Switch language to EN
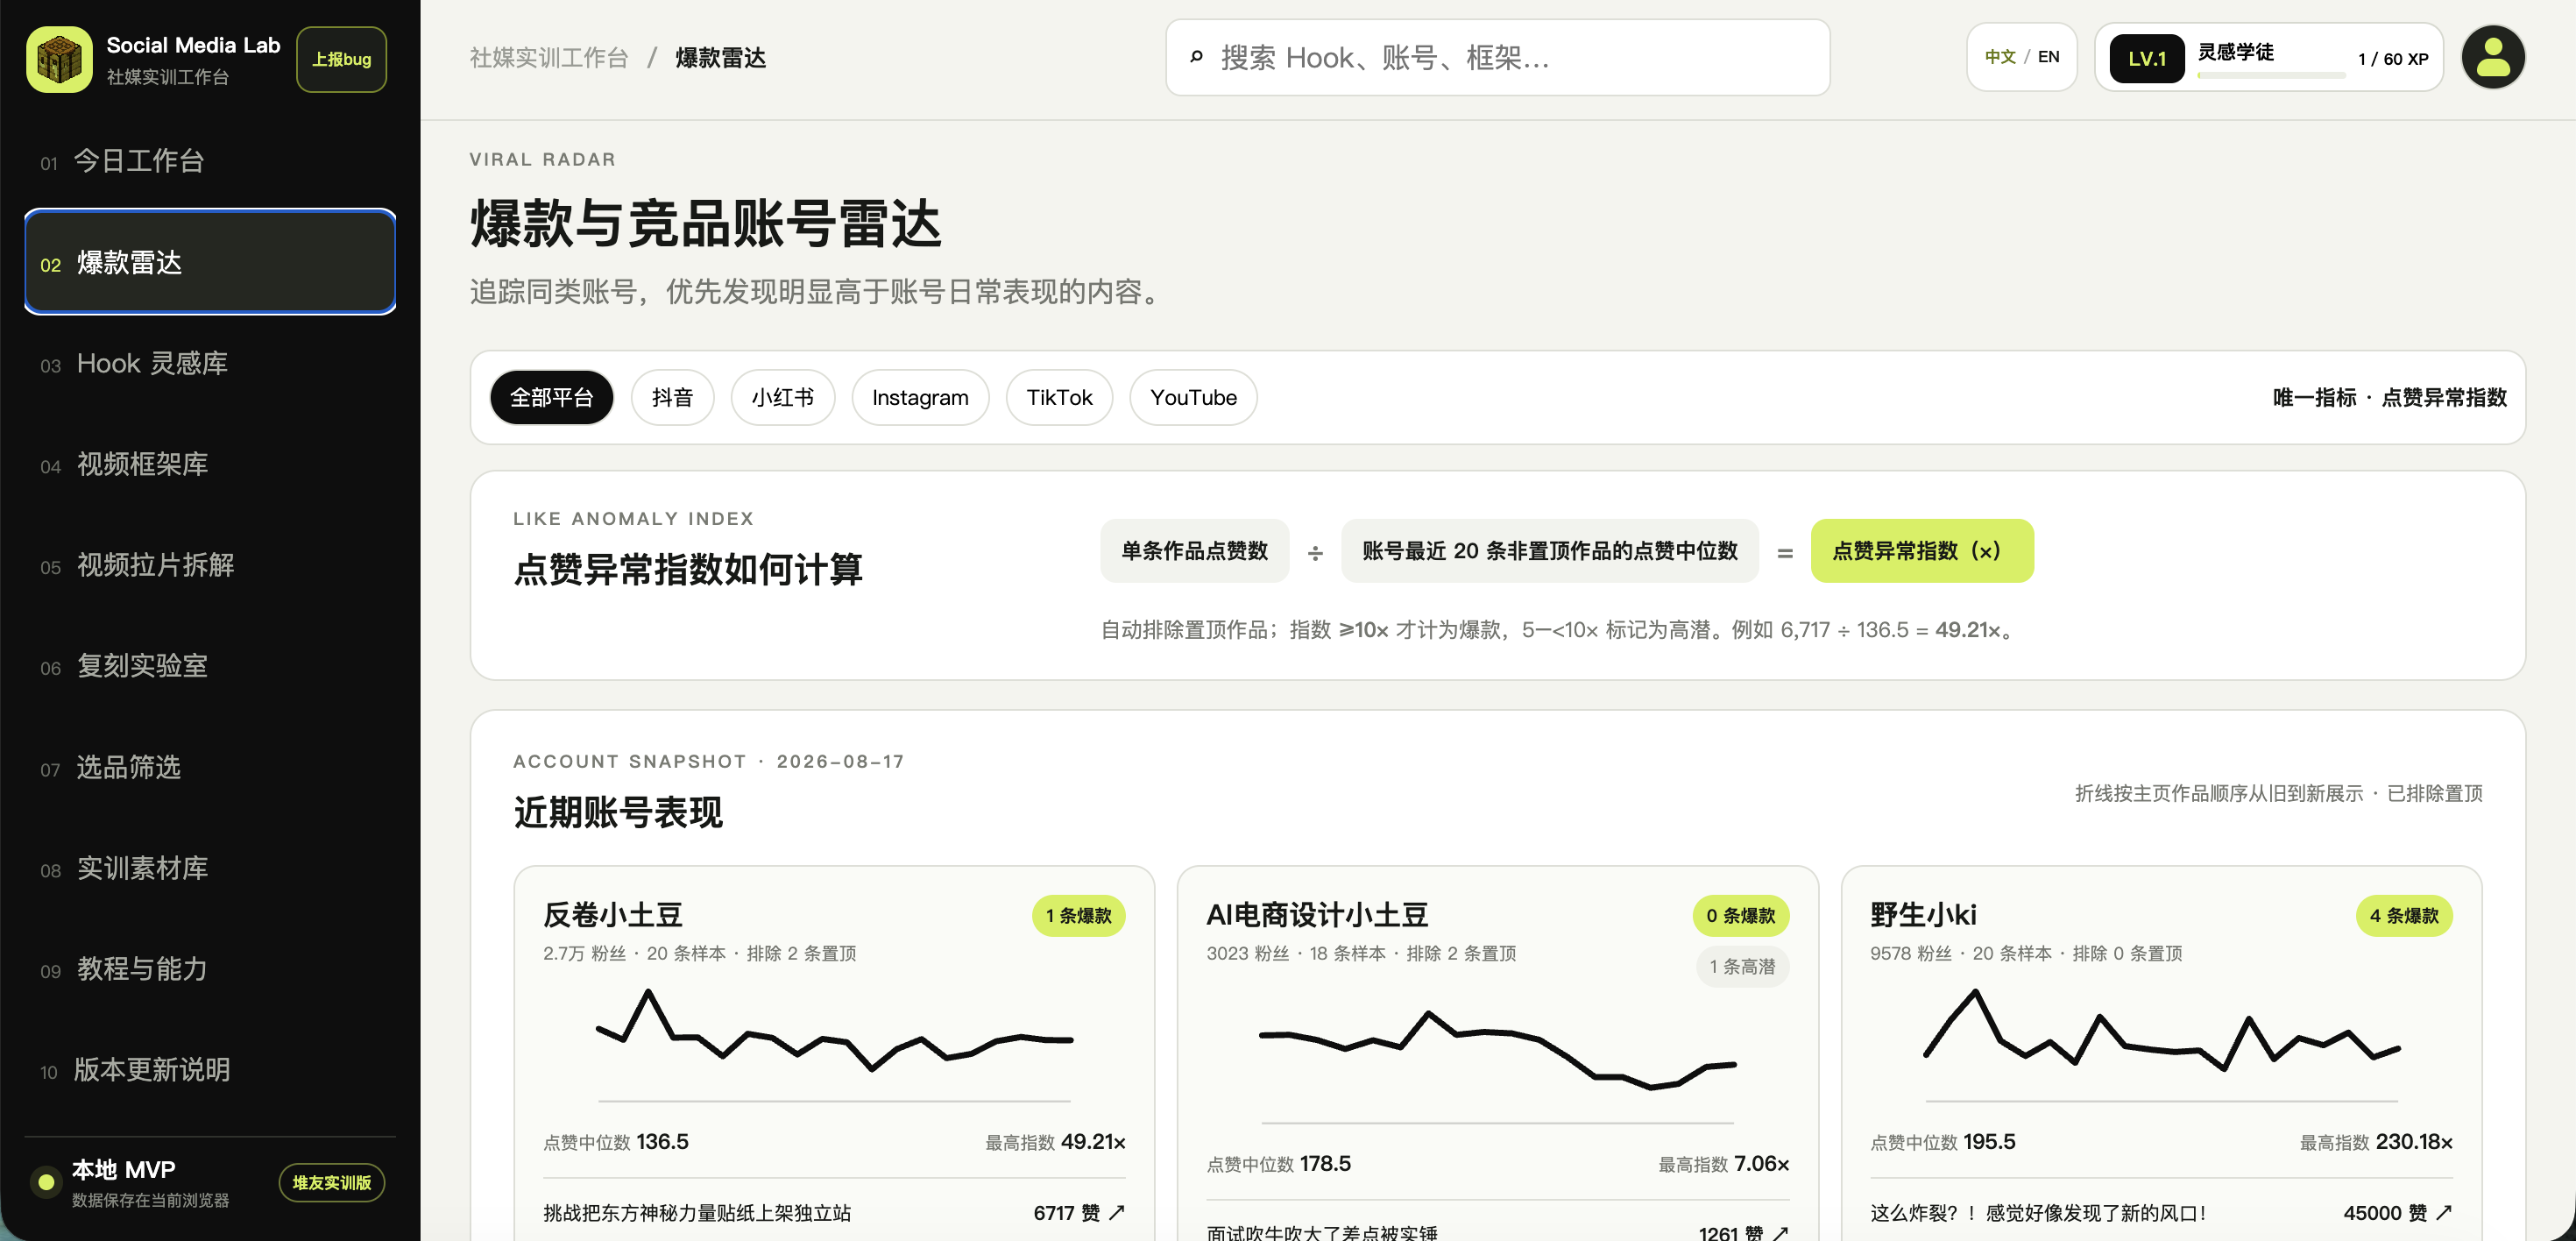 pyautogui.click(x=2048, y=57)
